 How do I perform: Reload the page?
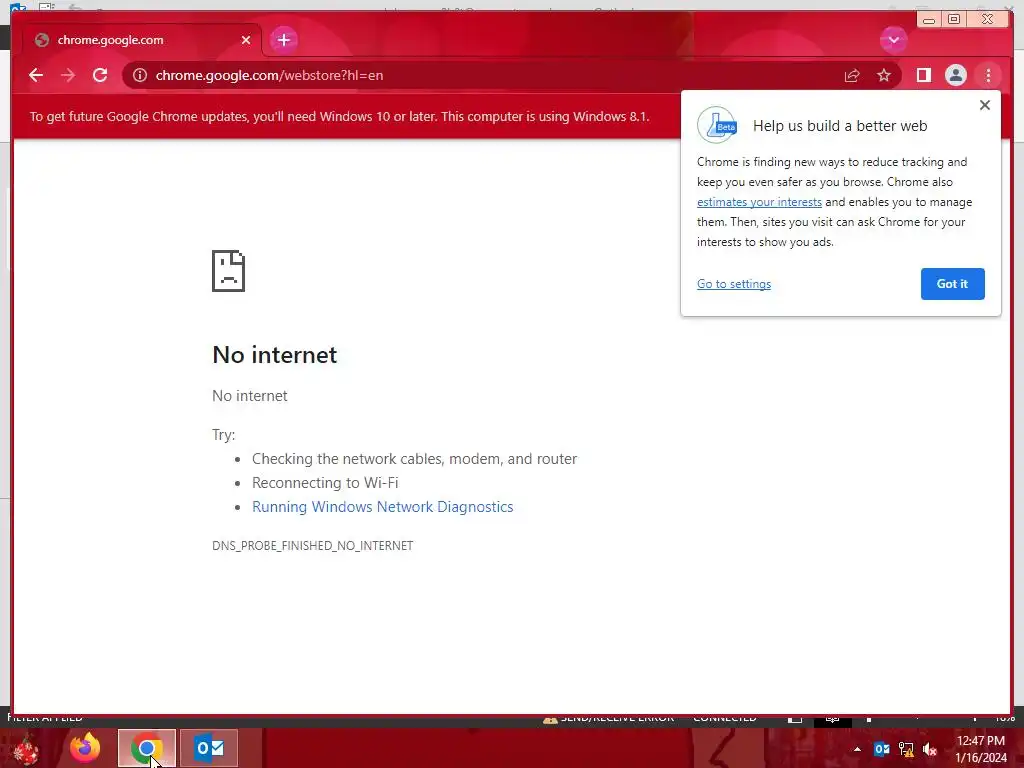tap(100, 75)
